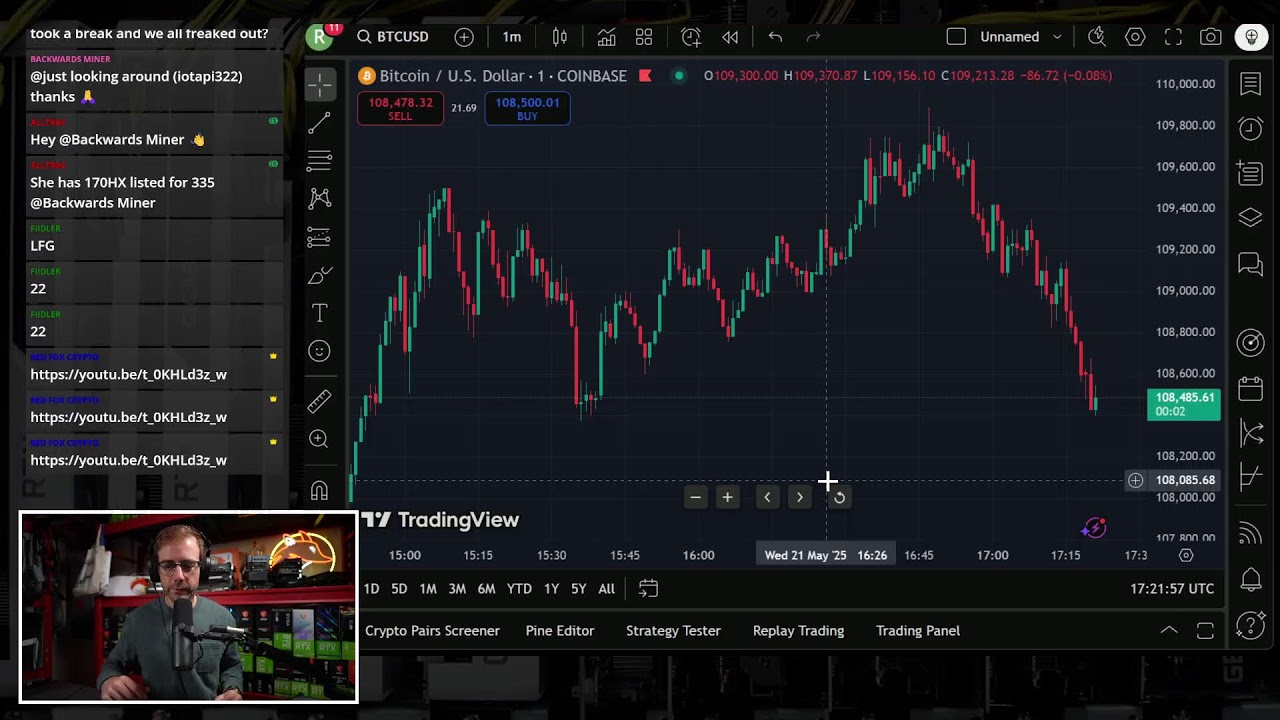Screen dimensions: 1280x720
Task: Open the notifications bell
Action: click(1251, 579)
